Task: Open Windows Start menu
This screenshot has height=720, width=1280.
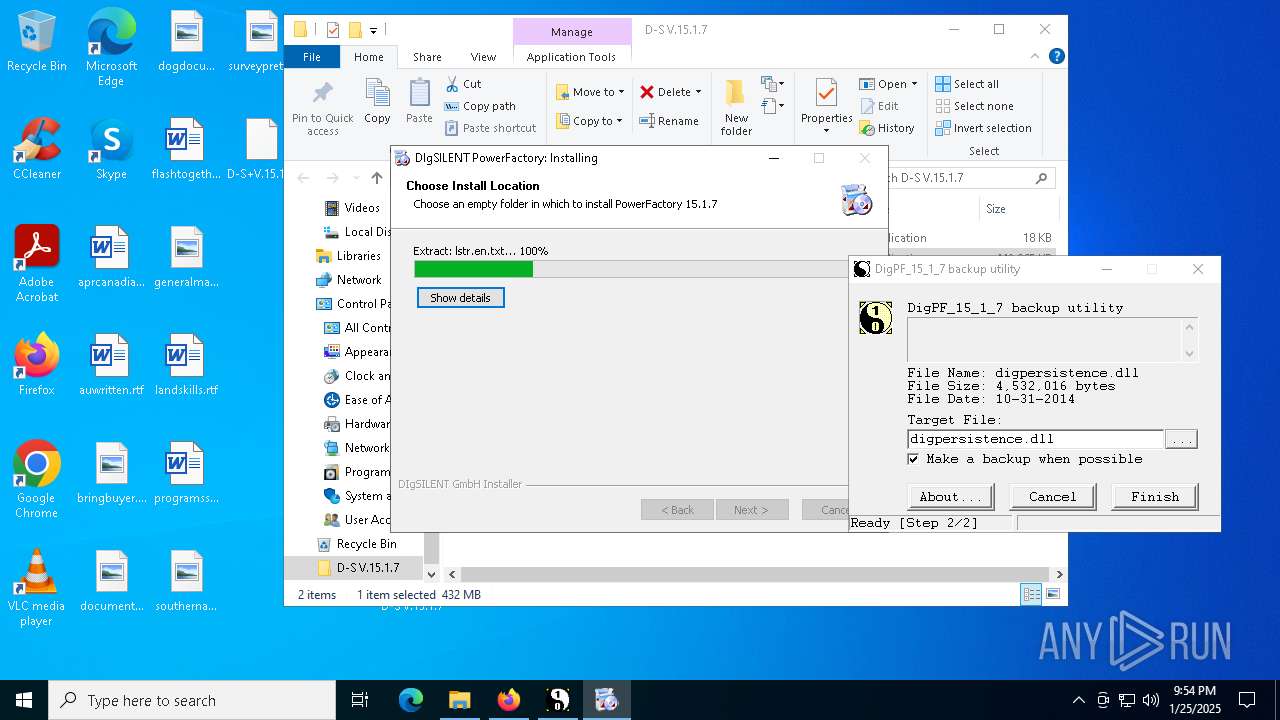Action: (24, 700)
